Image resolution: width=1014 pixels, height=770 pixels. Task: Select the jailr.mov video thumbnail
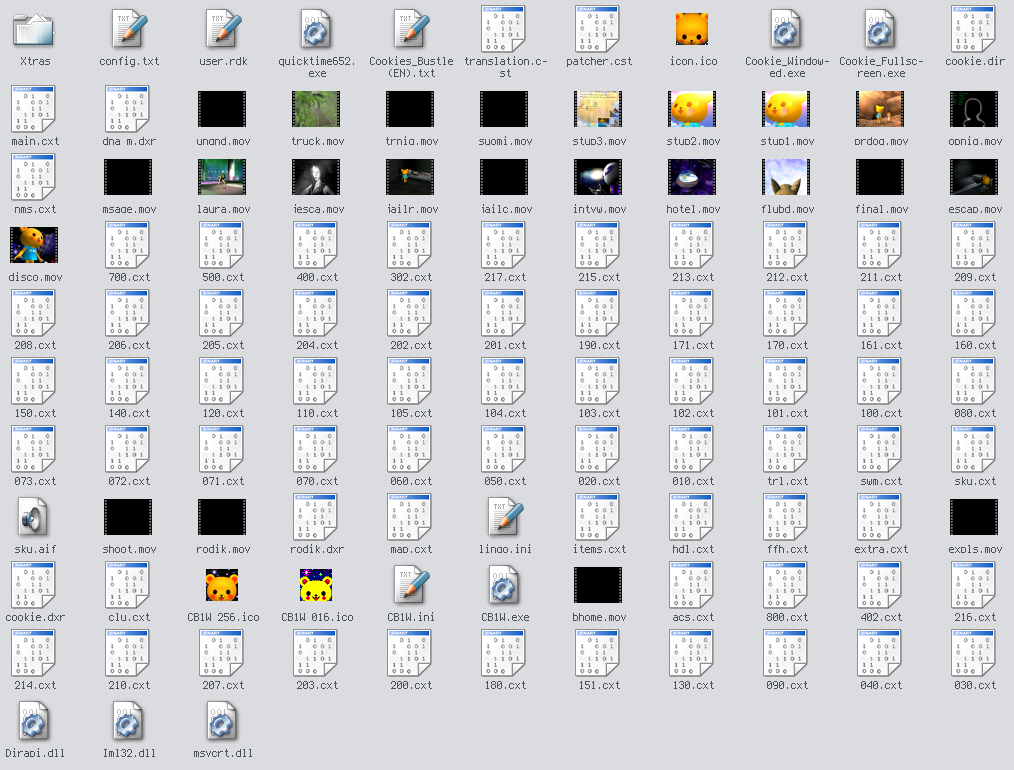pos(411,177)
